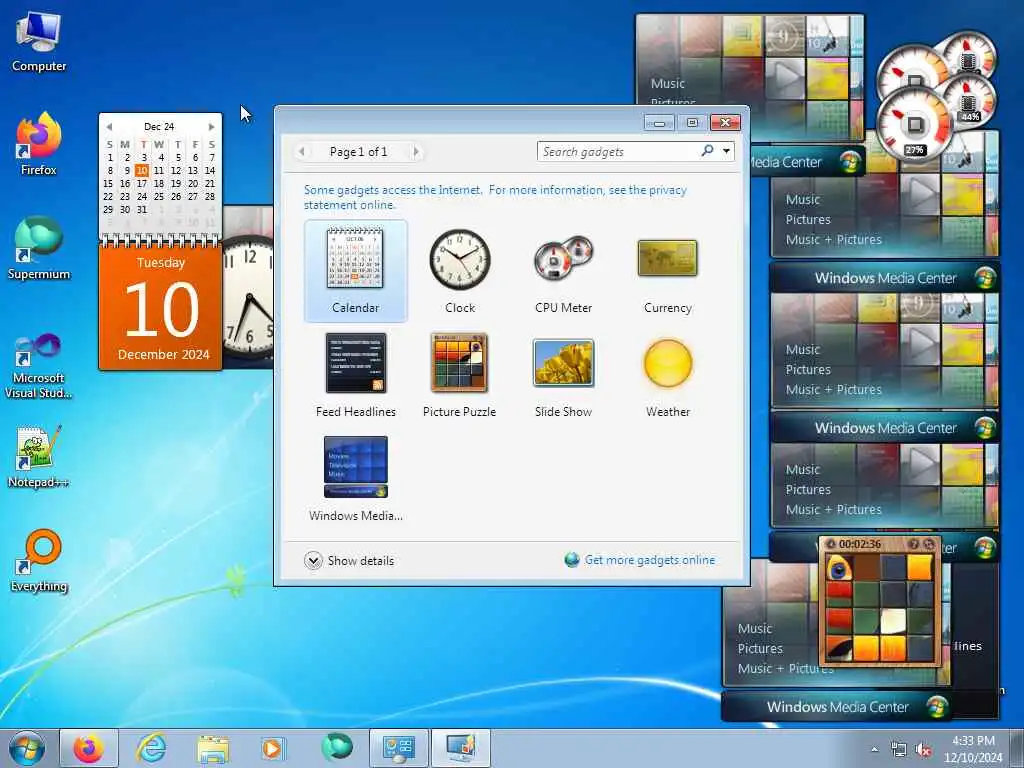This screenshot has width=1024, height=768.
Task: Open the Microsoft Visual Studio shortcut
Action: (x=39, y=366)
